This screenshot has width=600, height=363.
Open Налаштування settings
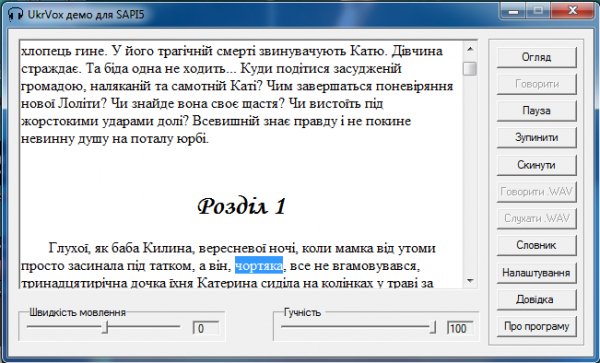[x=536, y=273]
